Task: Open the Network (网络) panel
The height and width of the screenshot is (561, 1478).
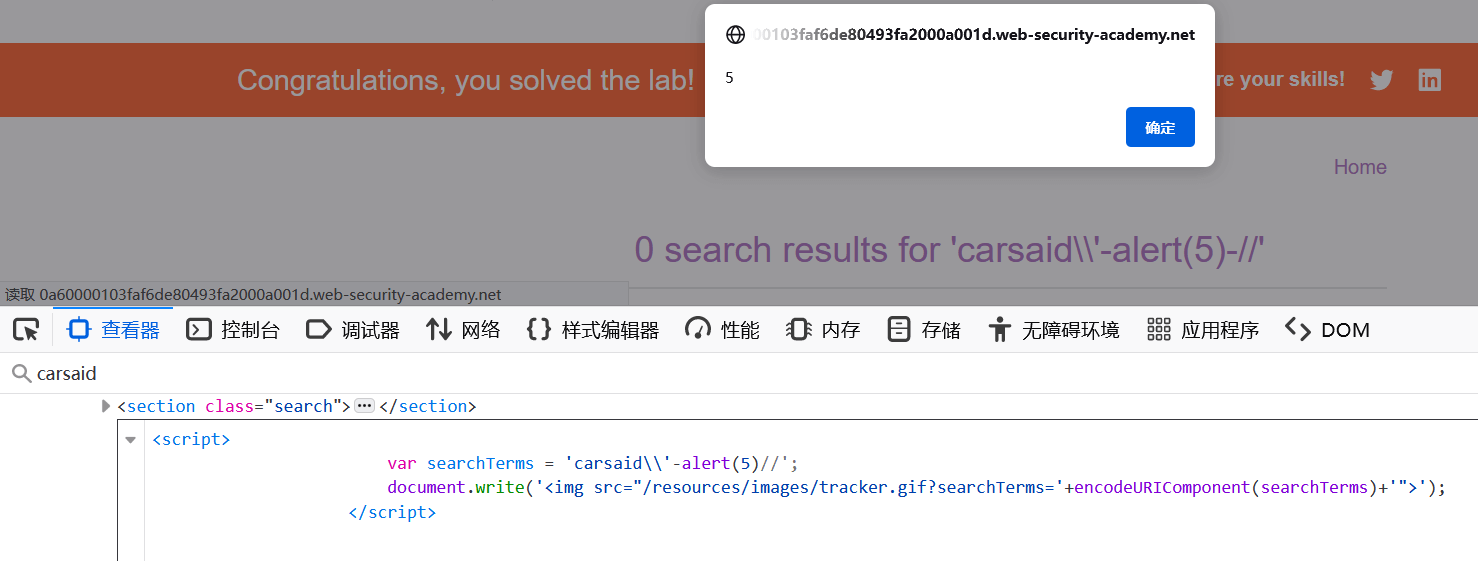Action: [463, 329]
